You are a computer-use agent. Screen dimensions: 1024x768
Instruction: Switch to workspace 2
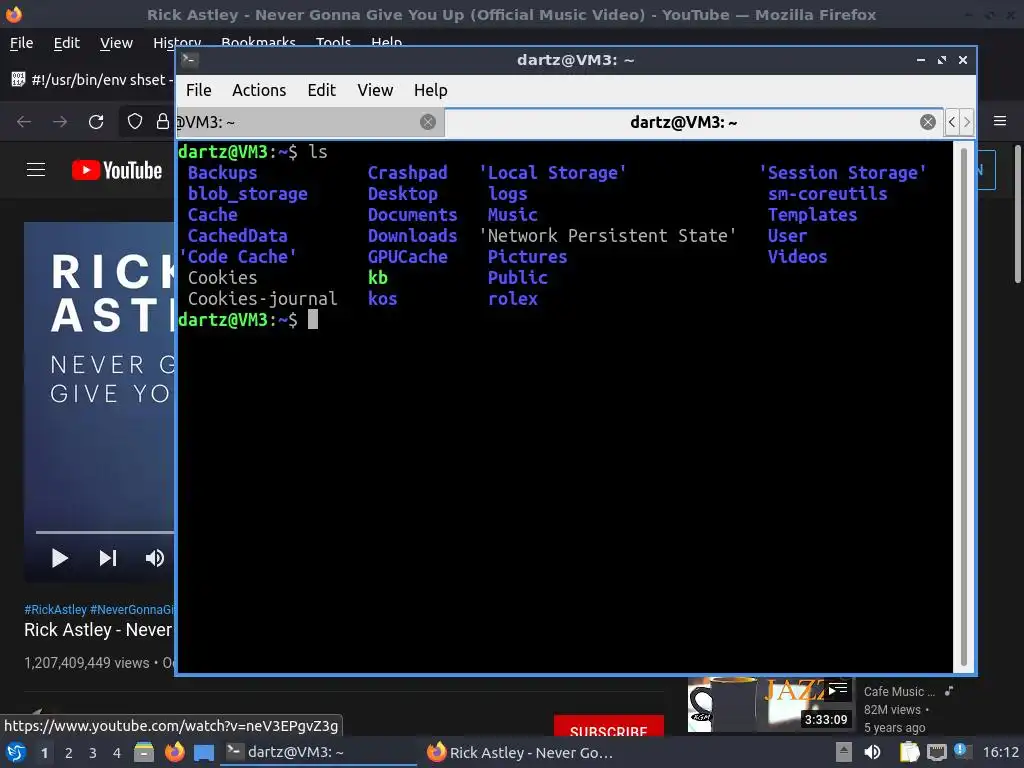(69, 753)
